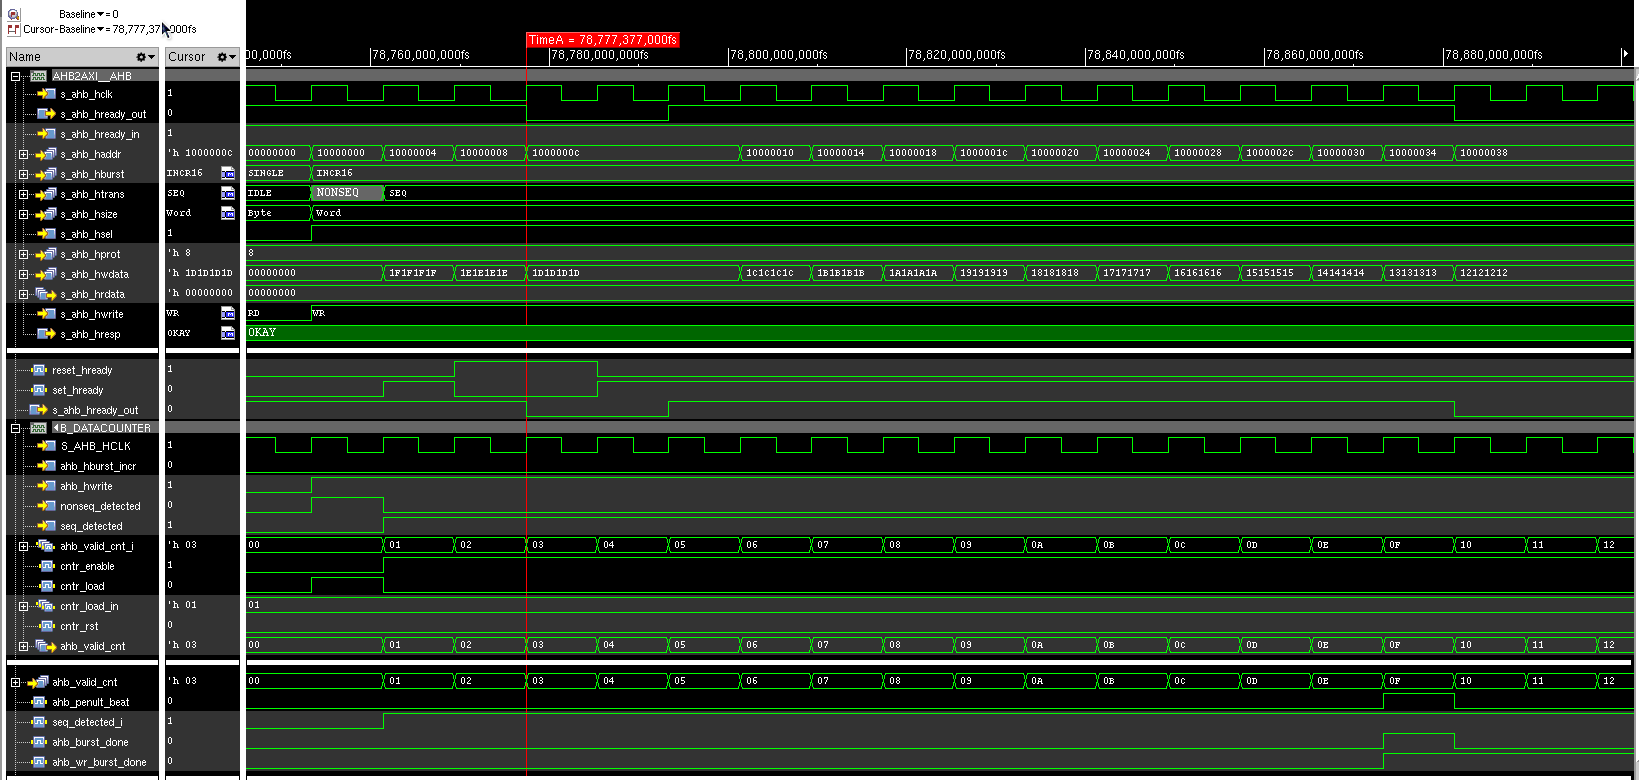Collapse the B_DATACOUNTER group
The width and height of the screenshot is (1639, 780).
[x=15, y=428]
